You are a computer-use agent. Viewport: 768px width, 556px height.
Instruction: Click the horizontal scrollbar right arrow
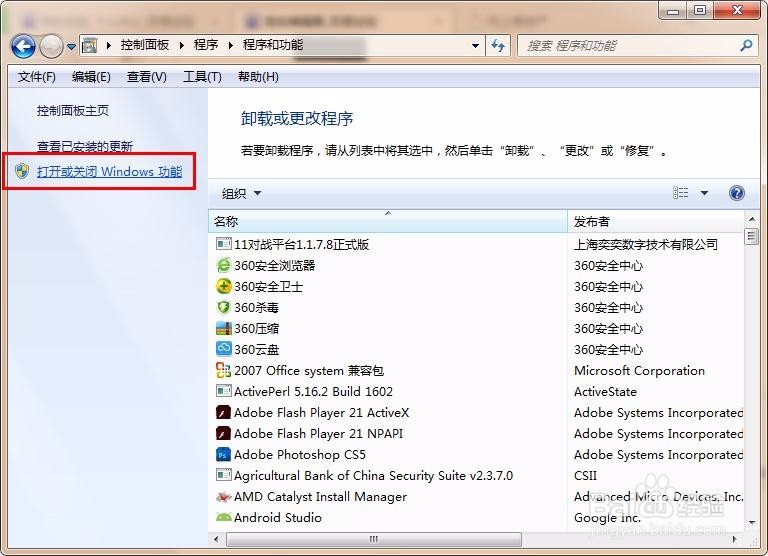pyautogui.click(x=734, y=539)
